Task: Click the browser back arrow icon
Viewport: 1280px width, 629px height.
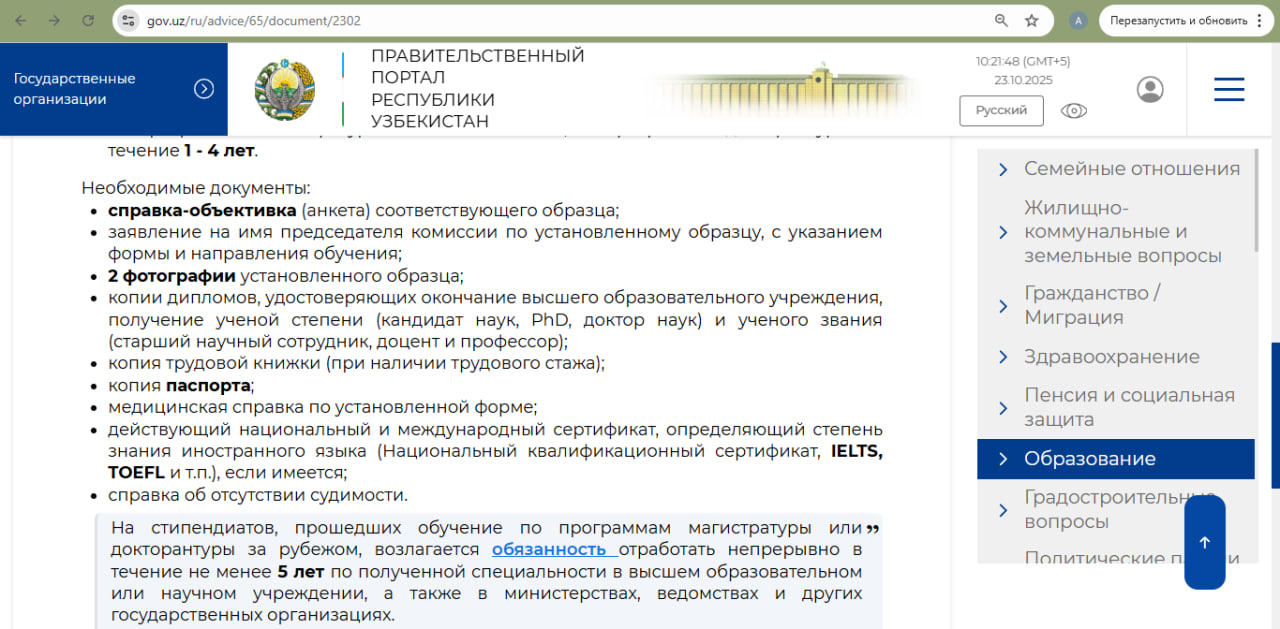Action: (21, 20)
